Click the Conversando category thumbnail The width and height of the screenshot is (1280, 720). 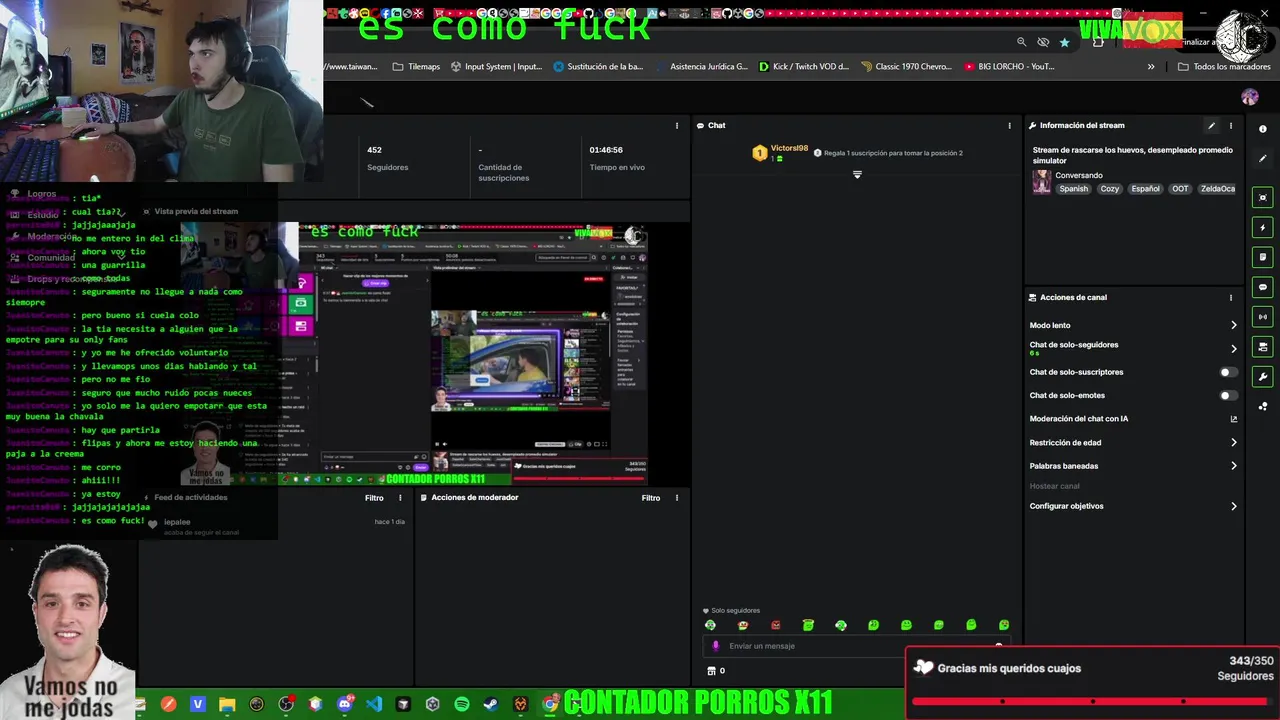tap(1042, 182)
